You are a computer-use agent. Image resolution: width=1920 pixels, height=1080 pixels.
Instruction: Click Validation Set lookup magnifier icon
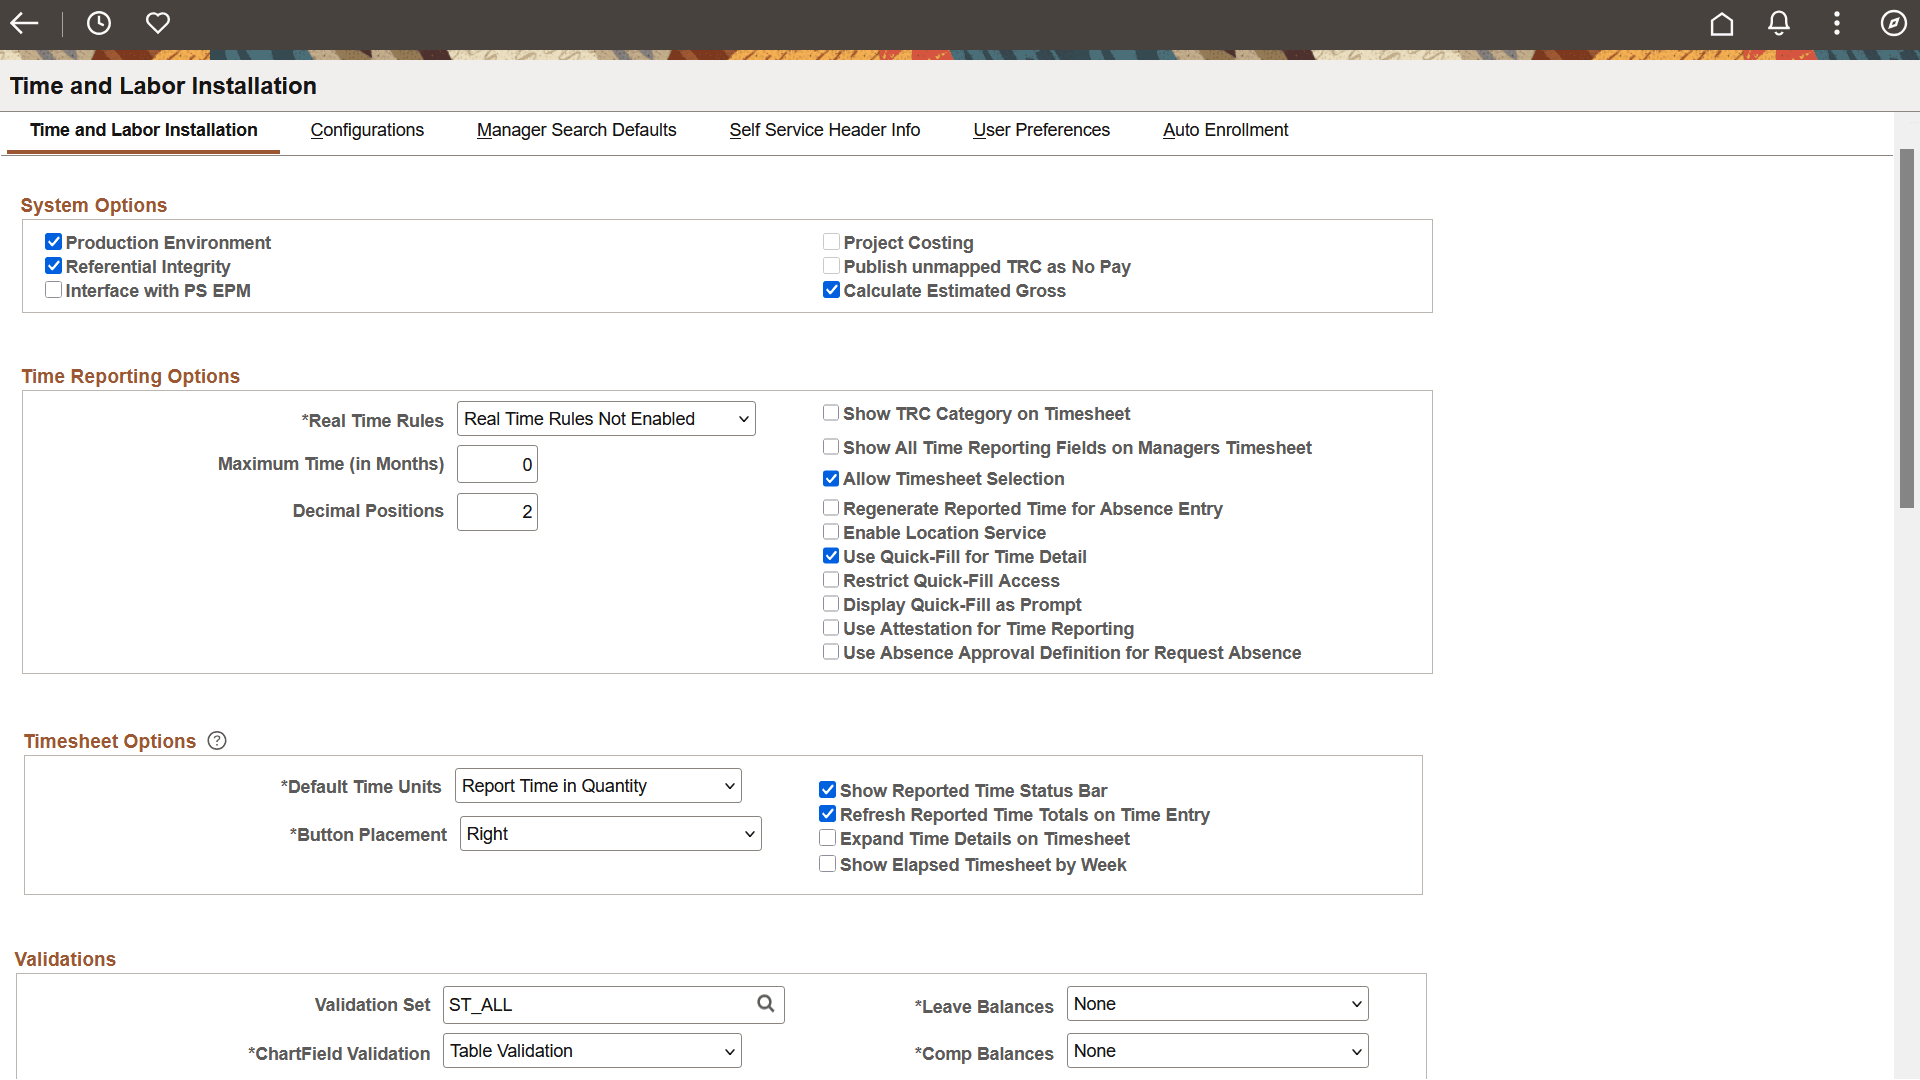tap(766, 1004)
